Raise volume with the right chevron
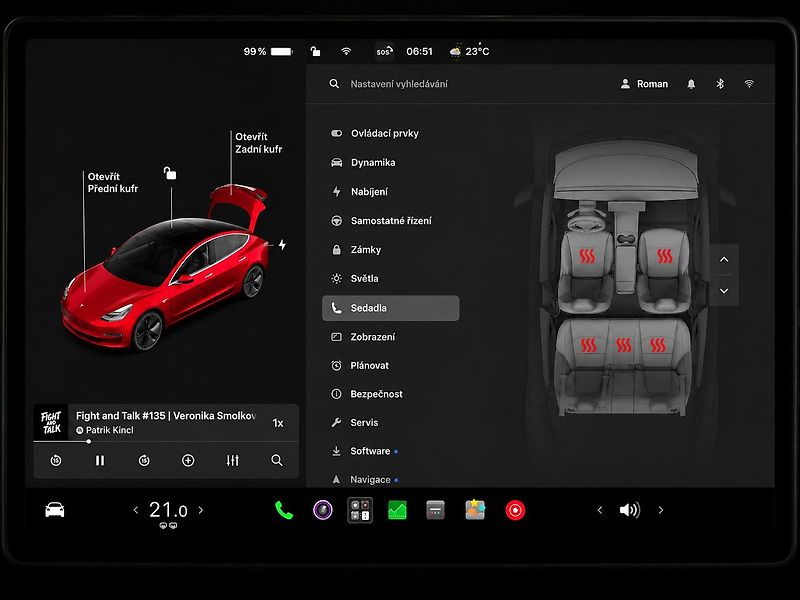 click(x=661, y=510)
